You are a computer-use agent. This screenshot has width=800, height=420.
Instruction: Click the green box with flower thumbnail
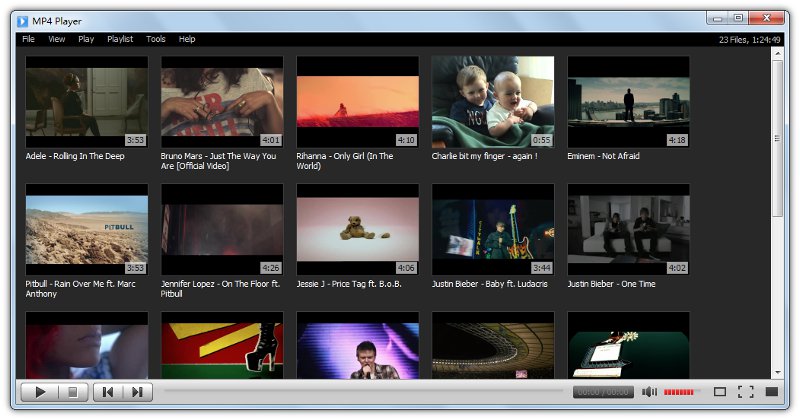(x=629, y=345)
